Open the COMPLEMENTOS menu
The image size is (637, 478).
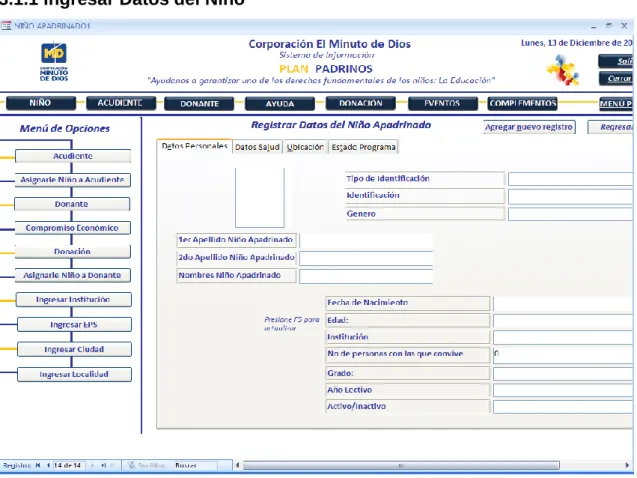[522, 103]
